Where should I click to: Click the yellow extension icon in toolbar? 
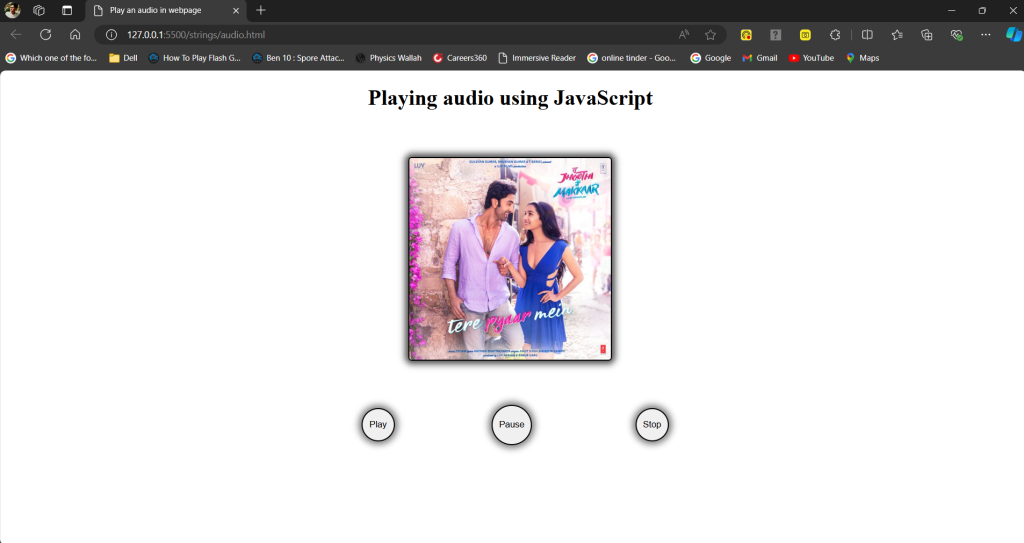746,35
